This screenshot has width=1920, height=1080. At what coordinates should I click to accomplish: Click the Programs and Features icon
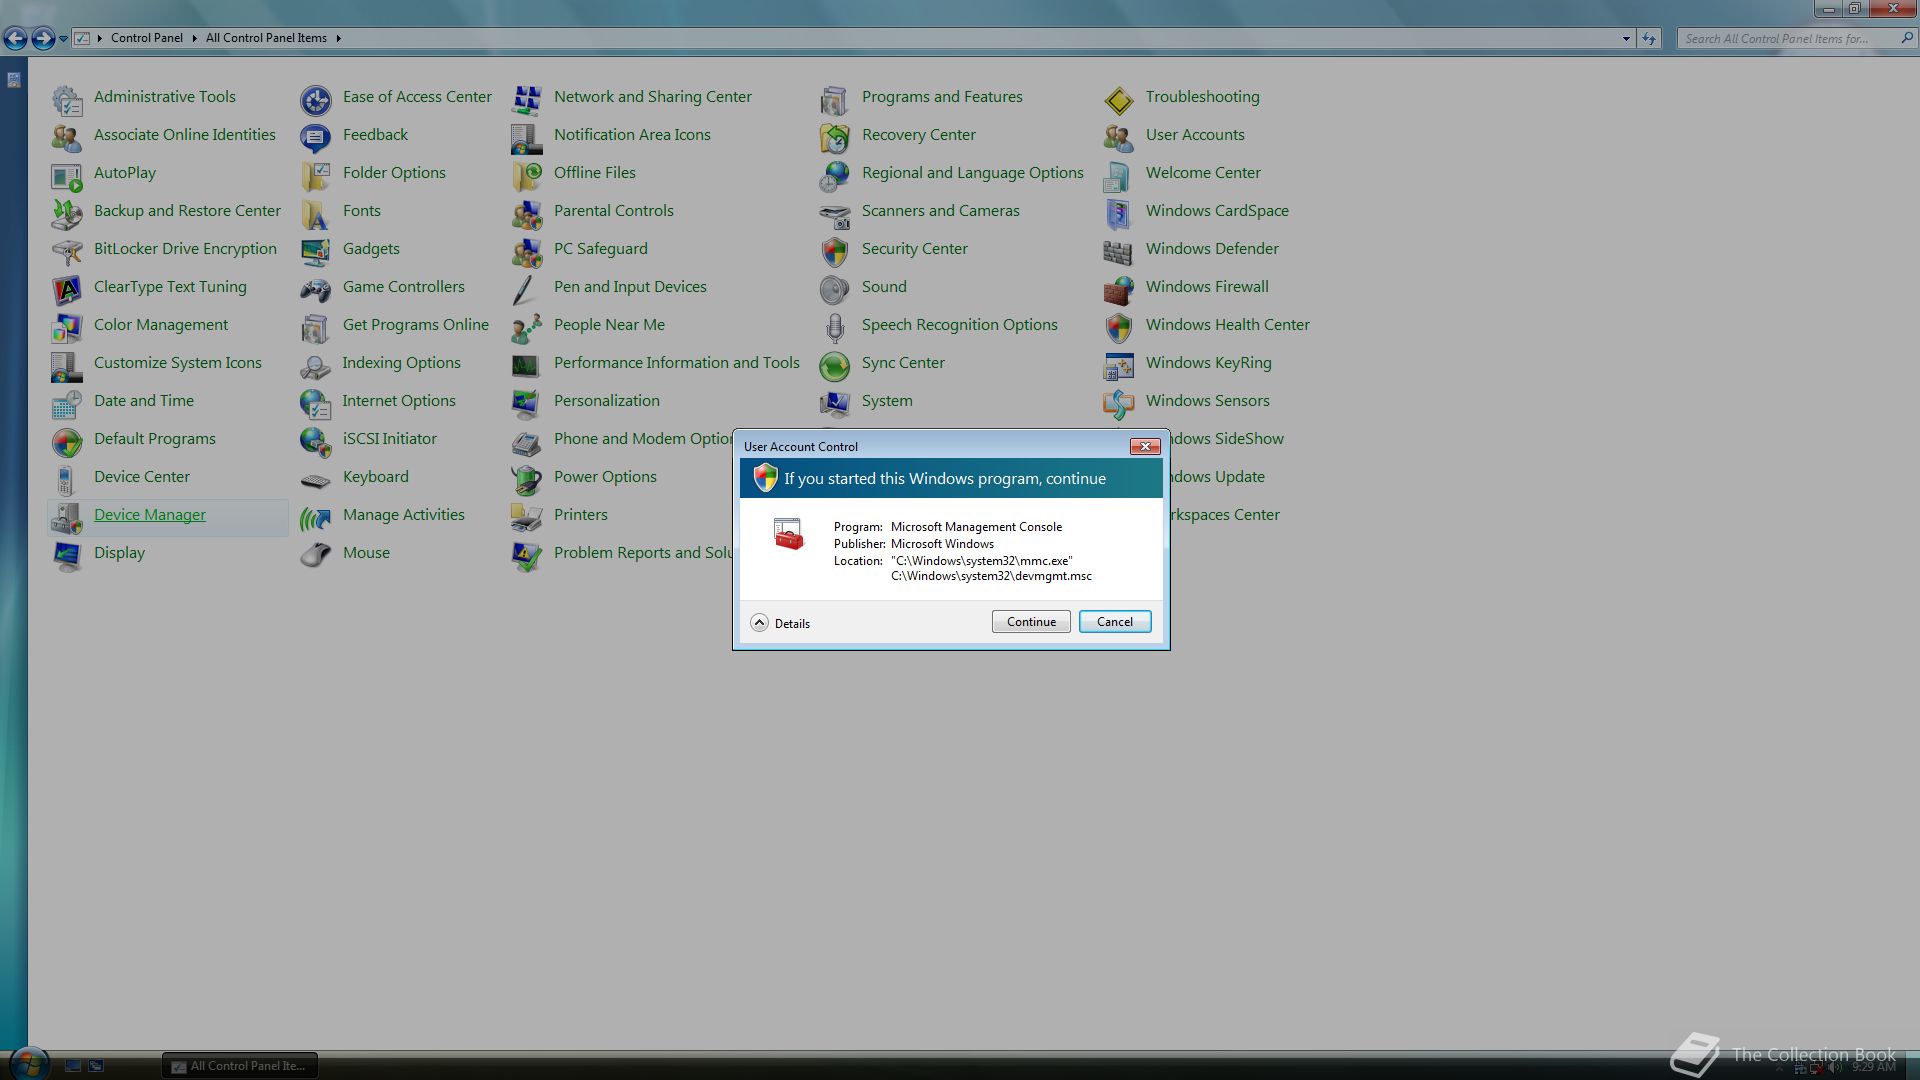(x=835, y=99)
